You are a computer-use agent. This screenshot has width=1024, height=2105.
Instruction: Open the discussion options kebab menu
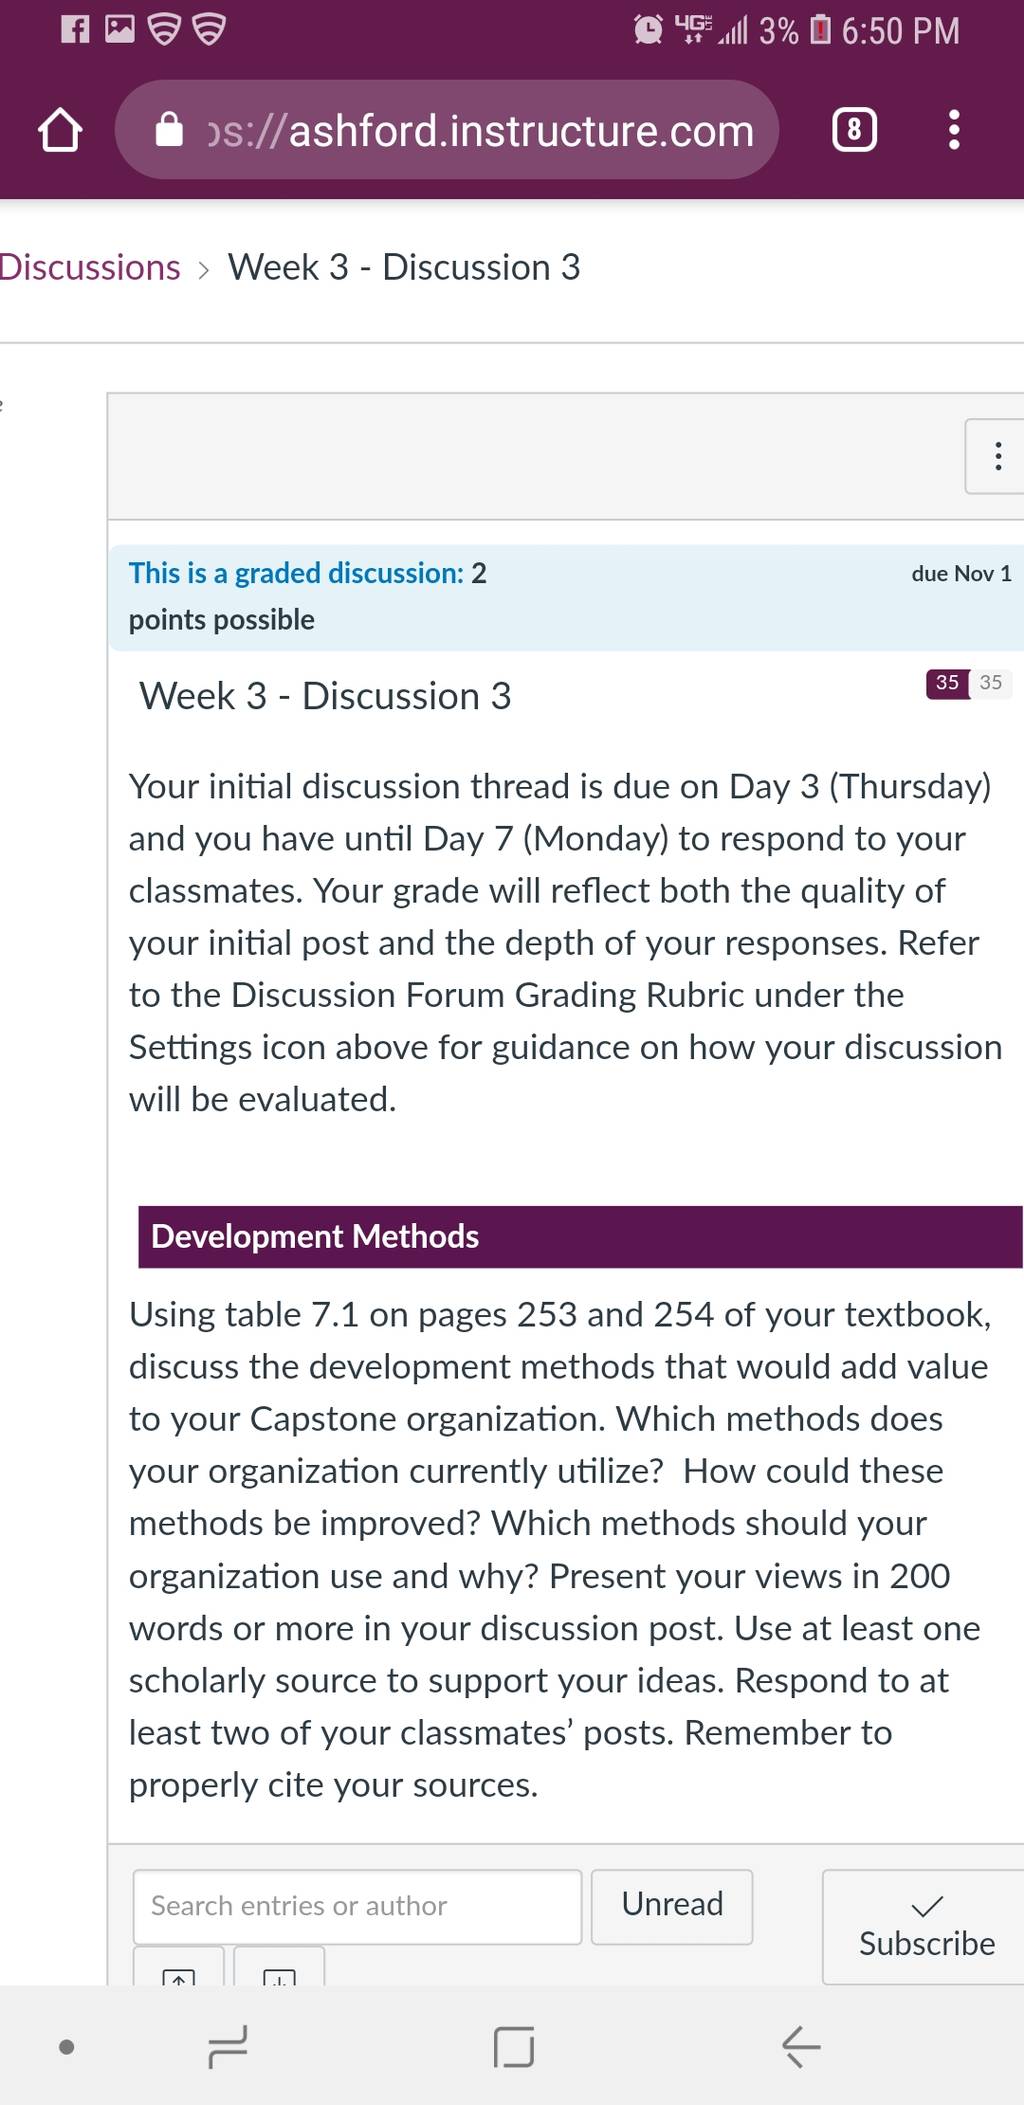(x=996, y=456)
